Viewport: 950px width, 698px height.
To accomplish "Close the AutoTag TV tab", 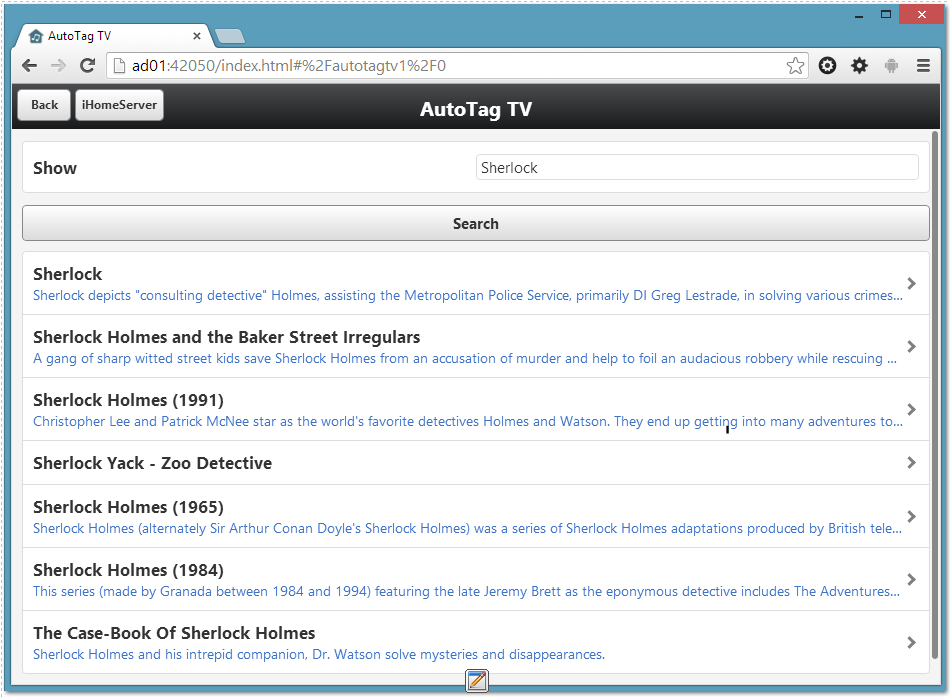I will point(197,36).
